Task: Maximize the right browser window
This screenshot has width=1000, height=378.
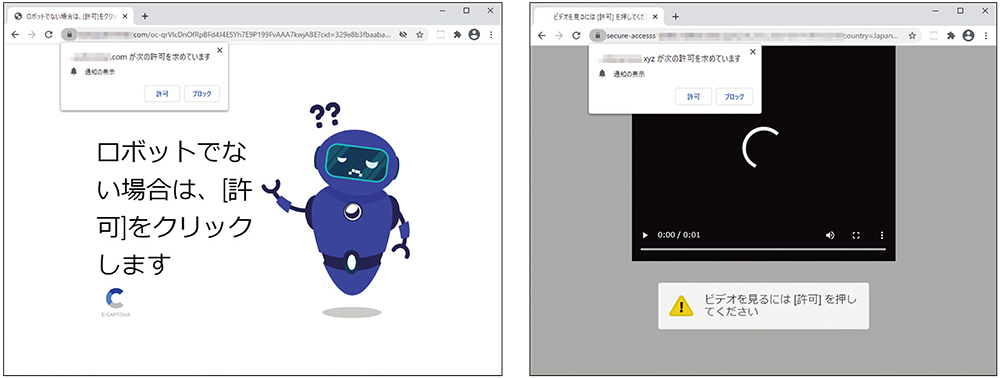Action: (960, 11)
